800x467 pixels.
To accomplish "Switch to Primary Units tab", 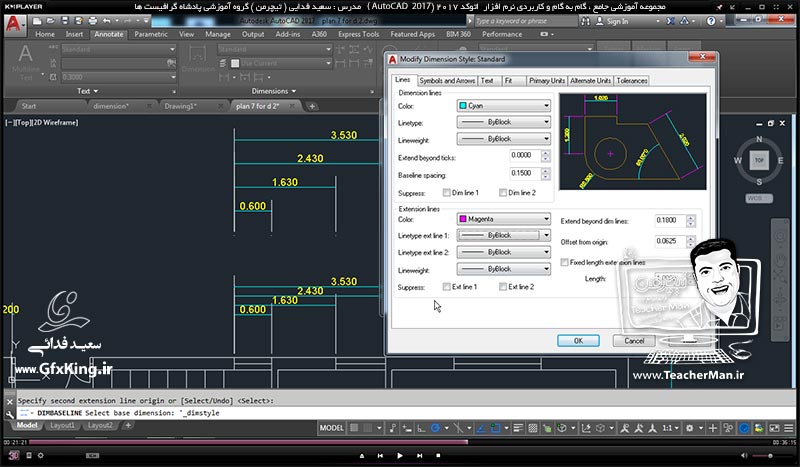I will click(546, 81).
